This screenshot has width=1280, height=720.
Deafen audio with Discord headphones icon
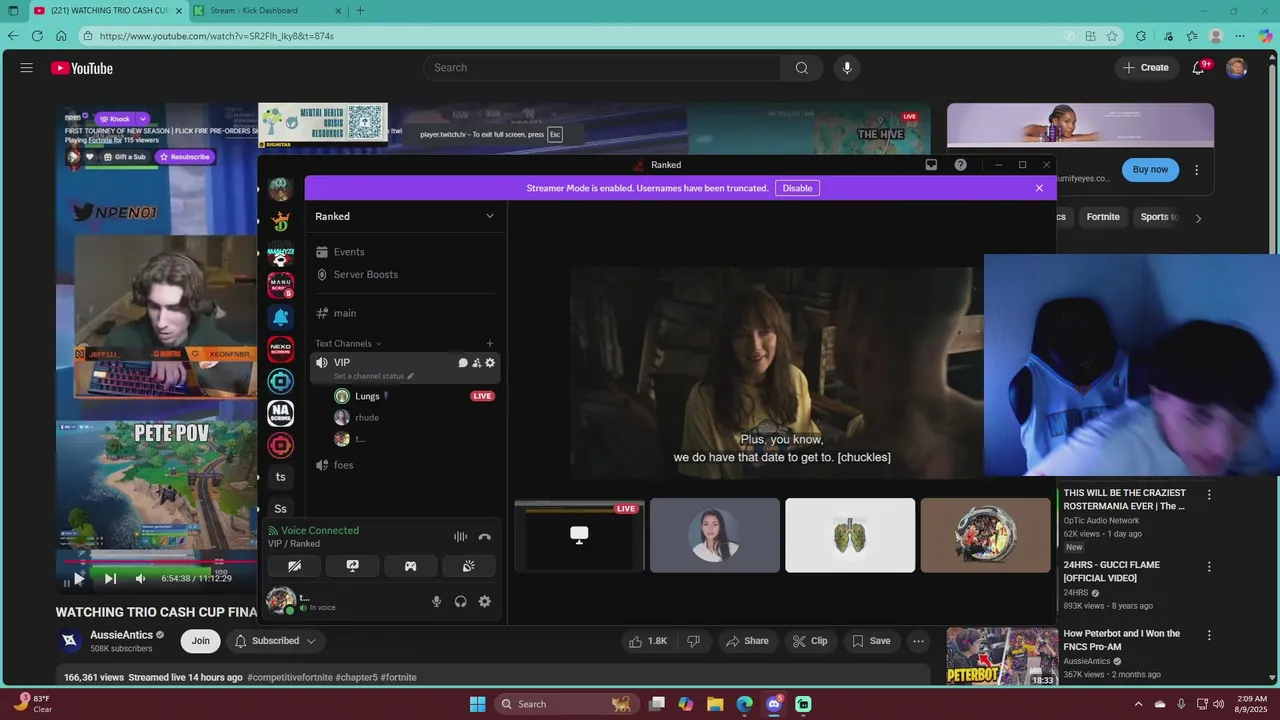[x=460, y=601]
